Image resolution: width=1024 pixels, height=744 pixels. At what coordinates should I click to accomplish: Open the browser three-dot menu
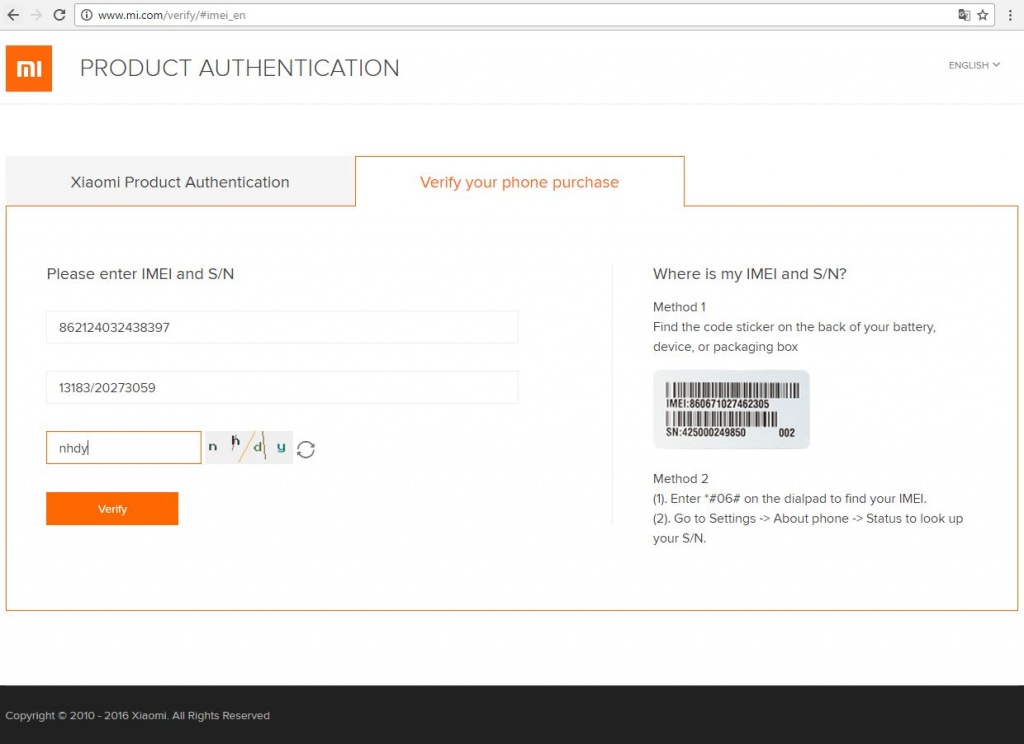[x=1010, y=14]
